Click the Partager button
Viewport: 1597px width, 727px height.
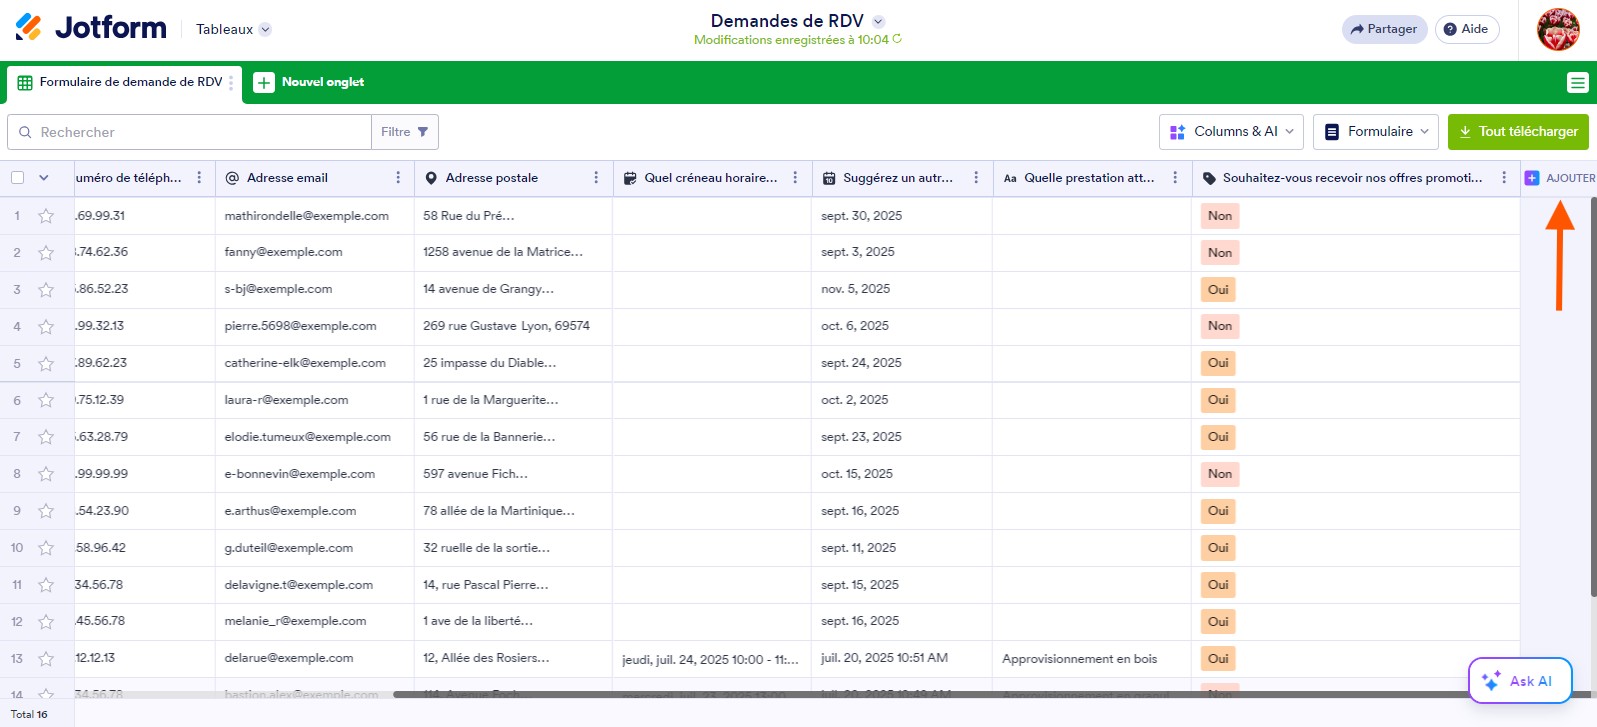pos(1383,29)
